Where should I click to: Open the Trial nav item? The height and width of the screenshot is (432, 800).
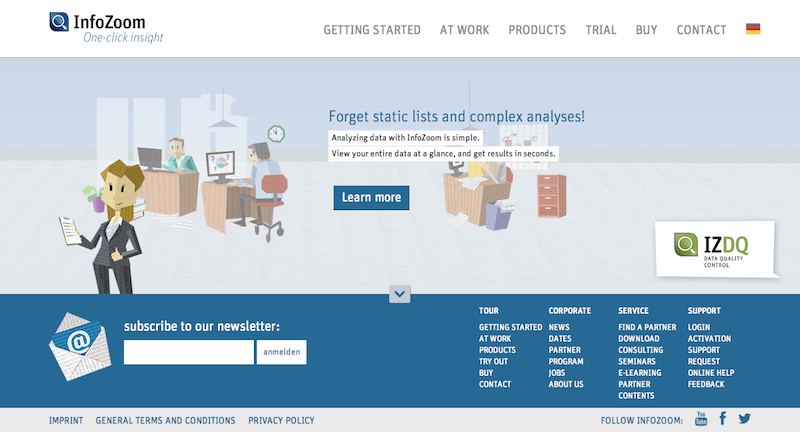coord(601,30)
